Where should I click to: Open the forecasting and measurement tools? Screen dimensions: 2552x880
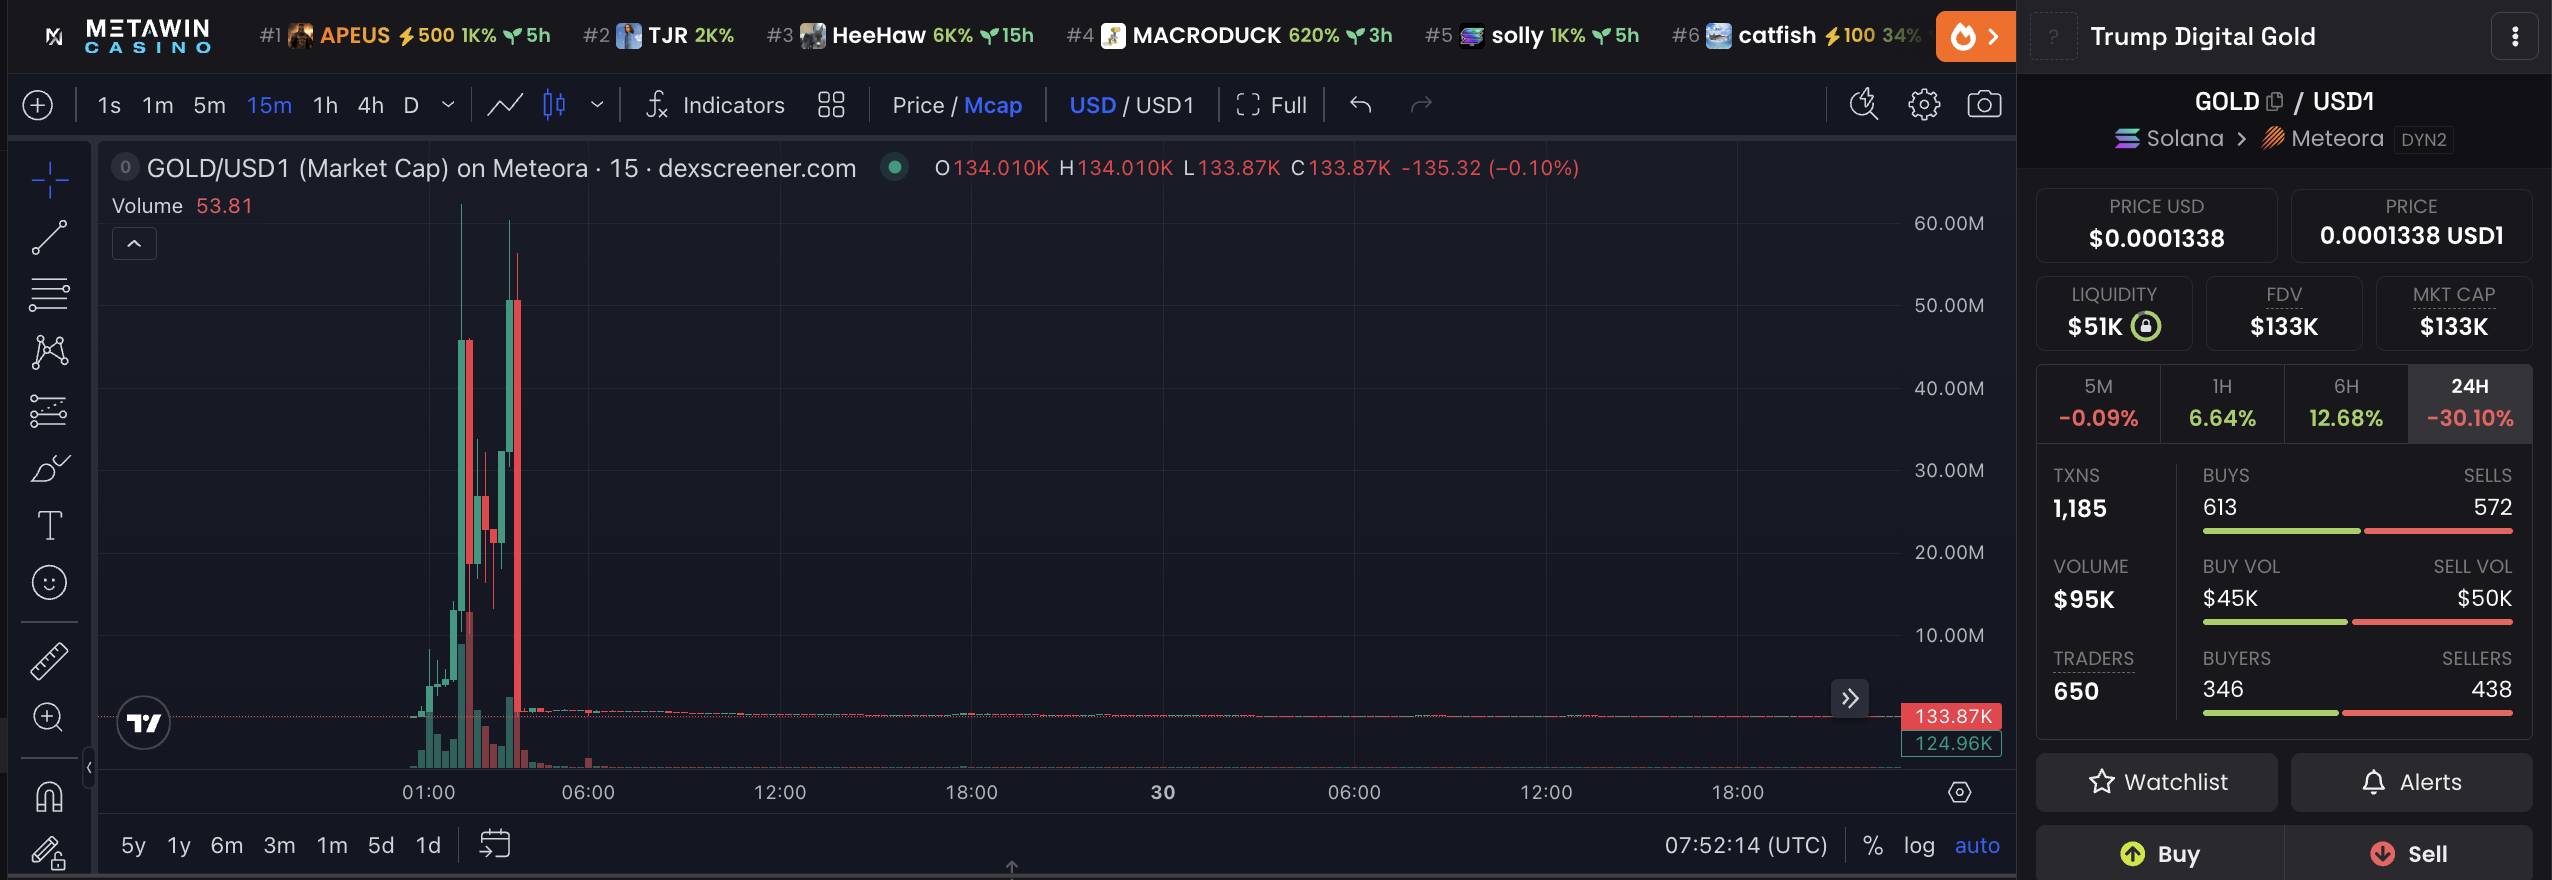[49, 410]
